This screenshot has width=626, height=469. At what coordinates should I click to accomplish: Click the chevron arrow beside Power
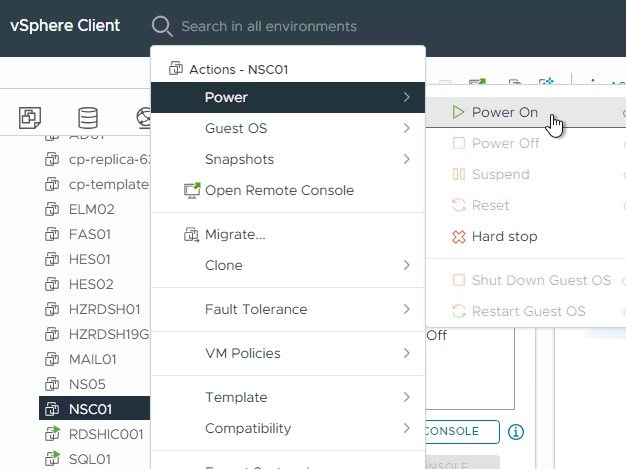pyautogui.click(x=406, y=97)
